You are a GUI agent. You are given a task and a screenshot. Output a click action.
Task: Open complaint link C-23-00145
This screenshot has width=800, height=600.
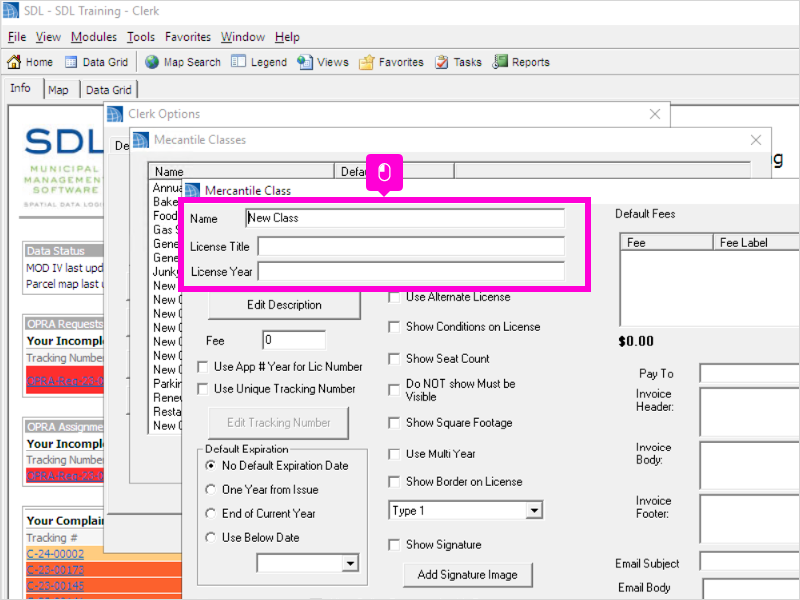[55, 586]
